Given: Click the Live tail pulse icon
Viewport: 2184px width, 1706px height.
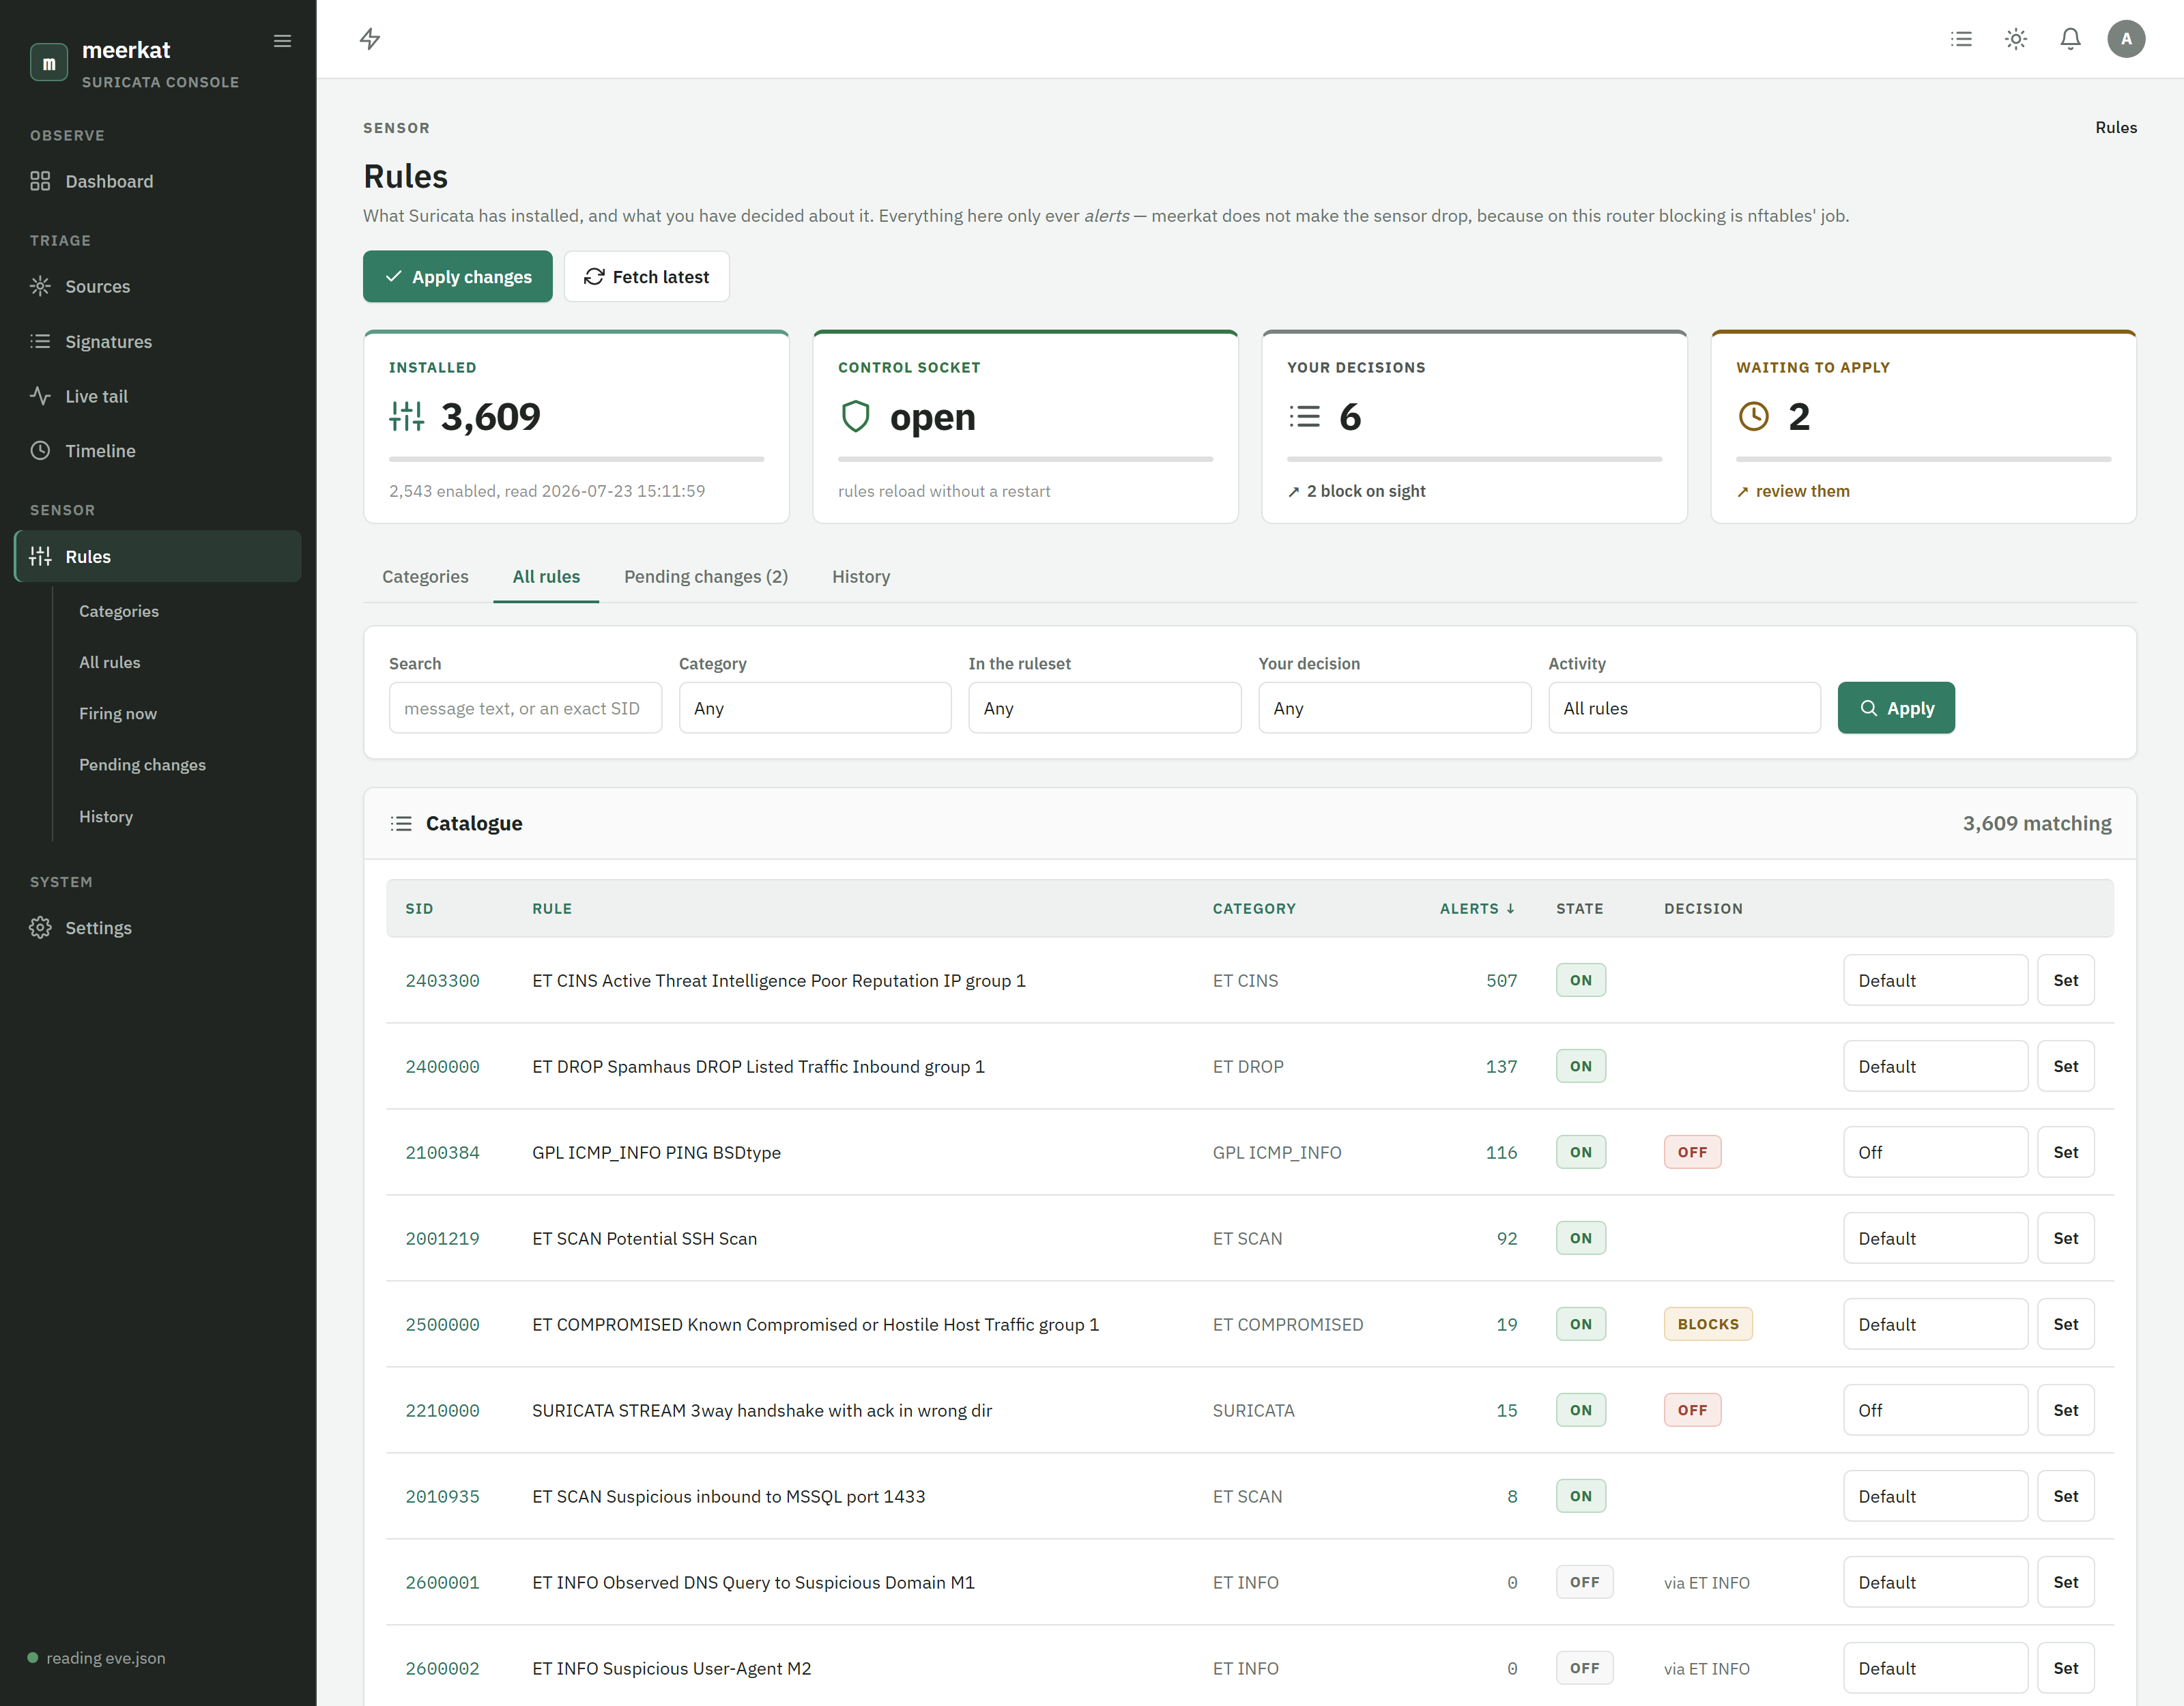Looking at the screenshot, I should pyautogui.click(x=40, y=396).
